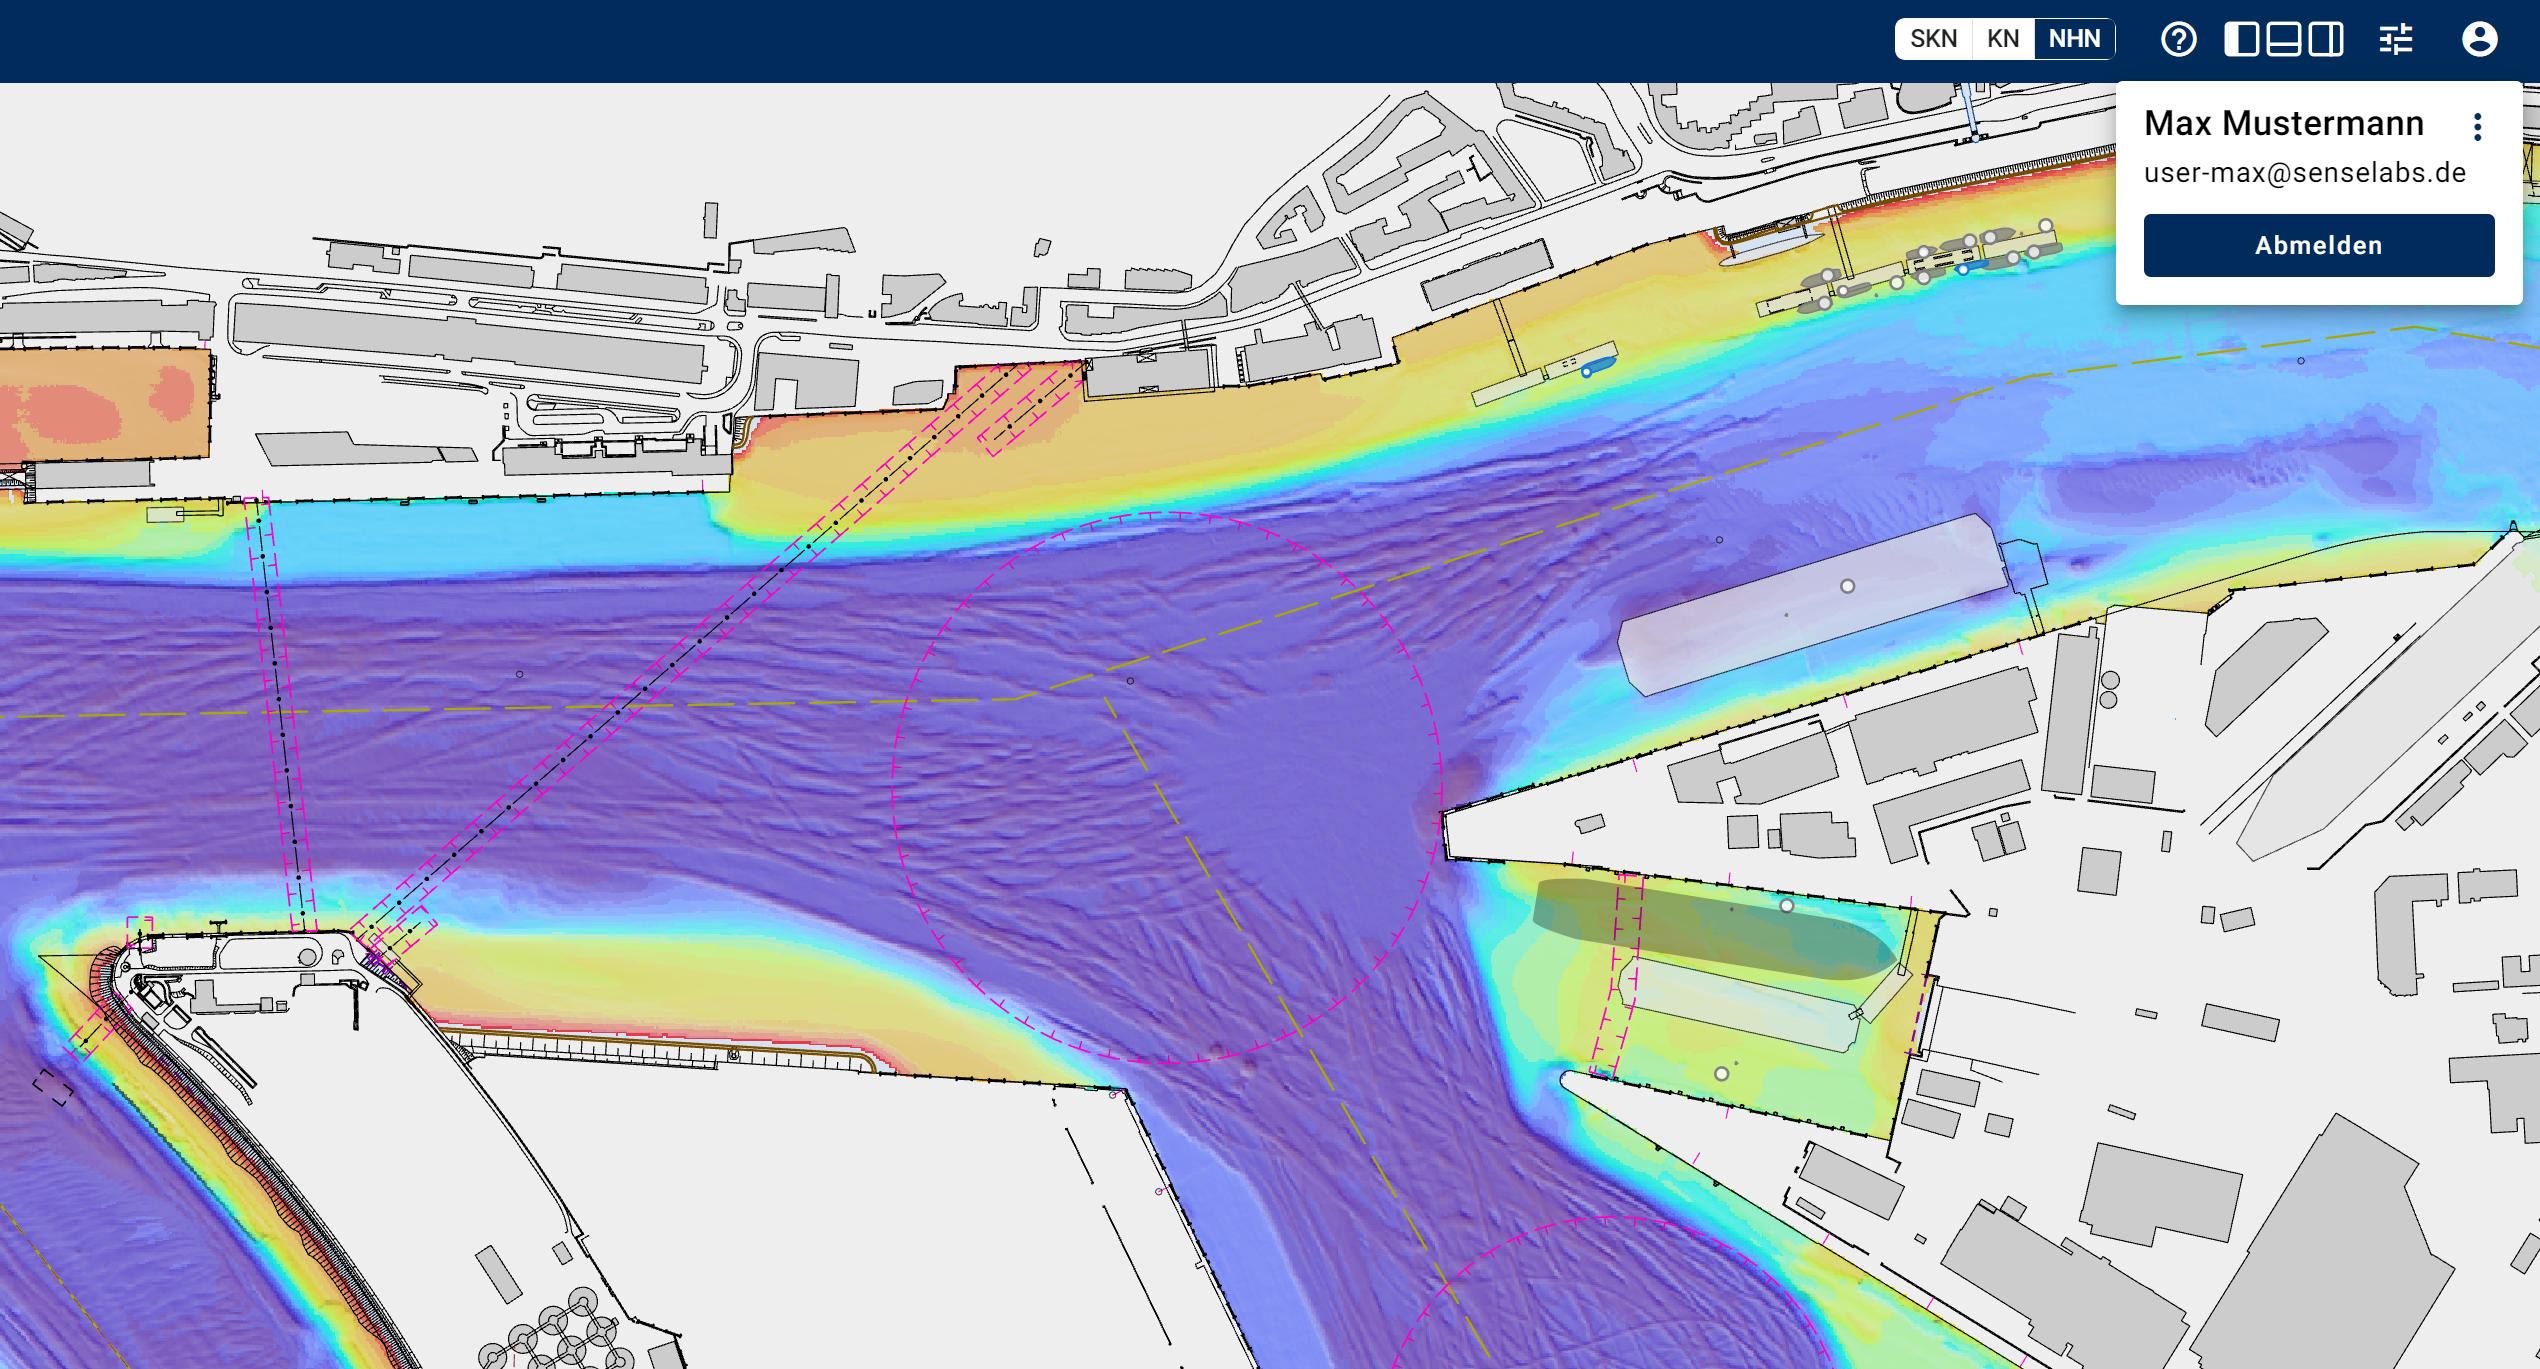The height and width of the screenshot is (1369, 2540).
Task: Select the SKN reference level
Action: pos(1933,39)
